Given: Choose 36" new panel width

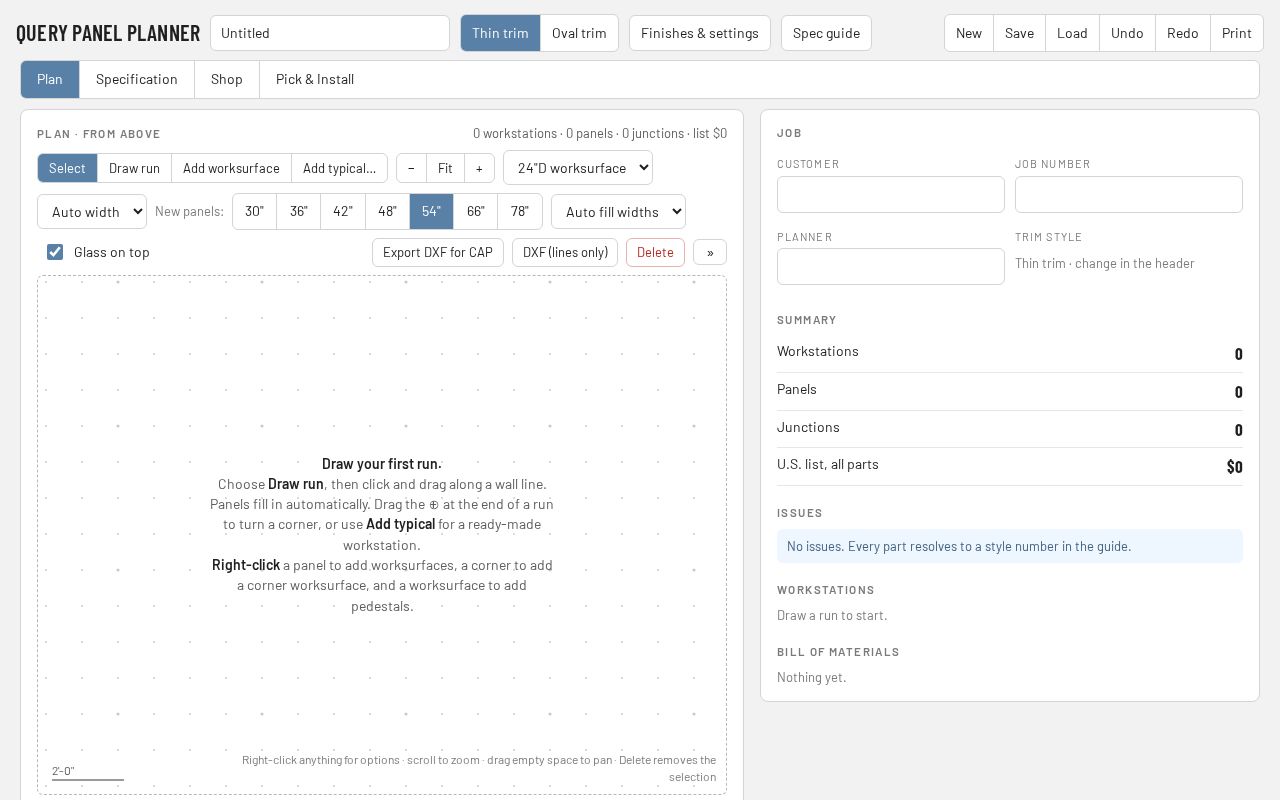Looking at the screenshot, I should (x=299, y=211).
